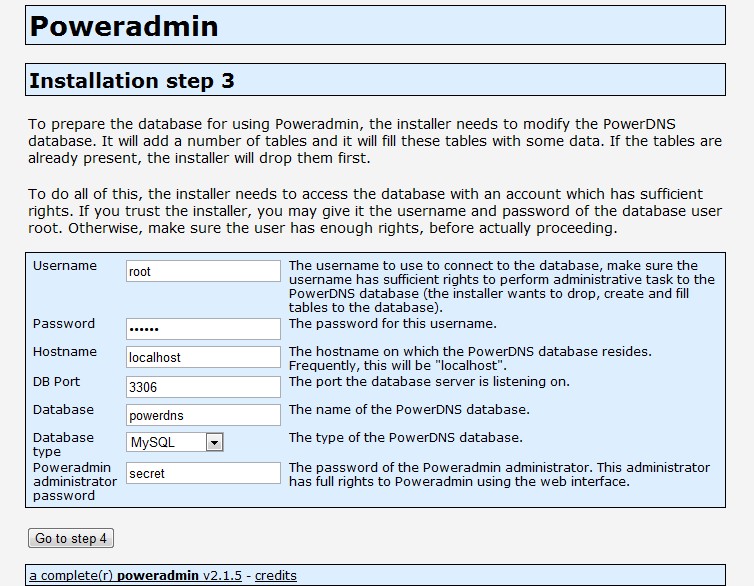Image resolution: width=754 pixels, height=586 pixels.
Task: Click the text 'The password for this username.'
Action: click(392, 324)
